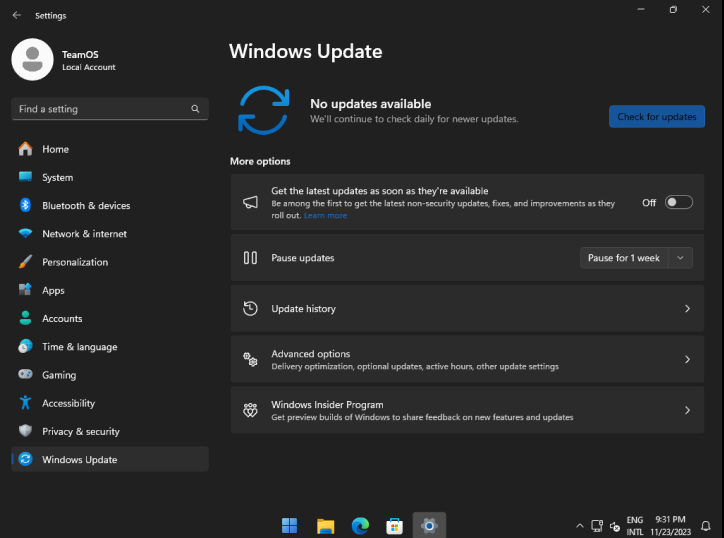Show hidden tray icons chevron
This screenshot has width=724, height=538.
pos(580,526)
